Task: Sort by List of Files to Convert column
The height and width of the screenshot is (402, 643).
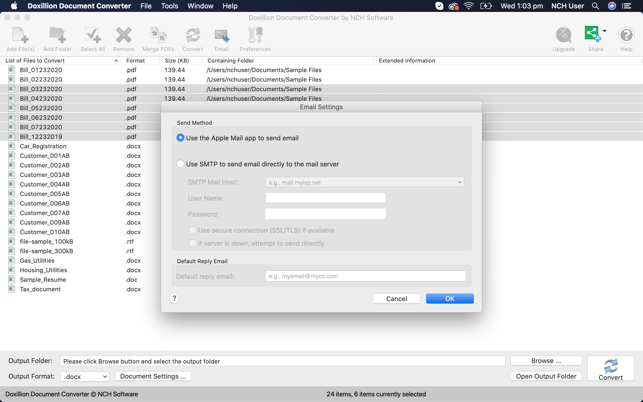Action: coord(61,60)
